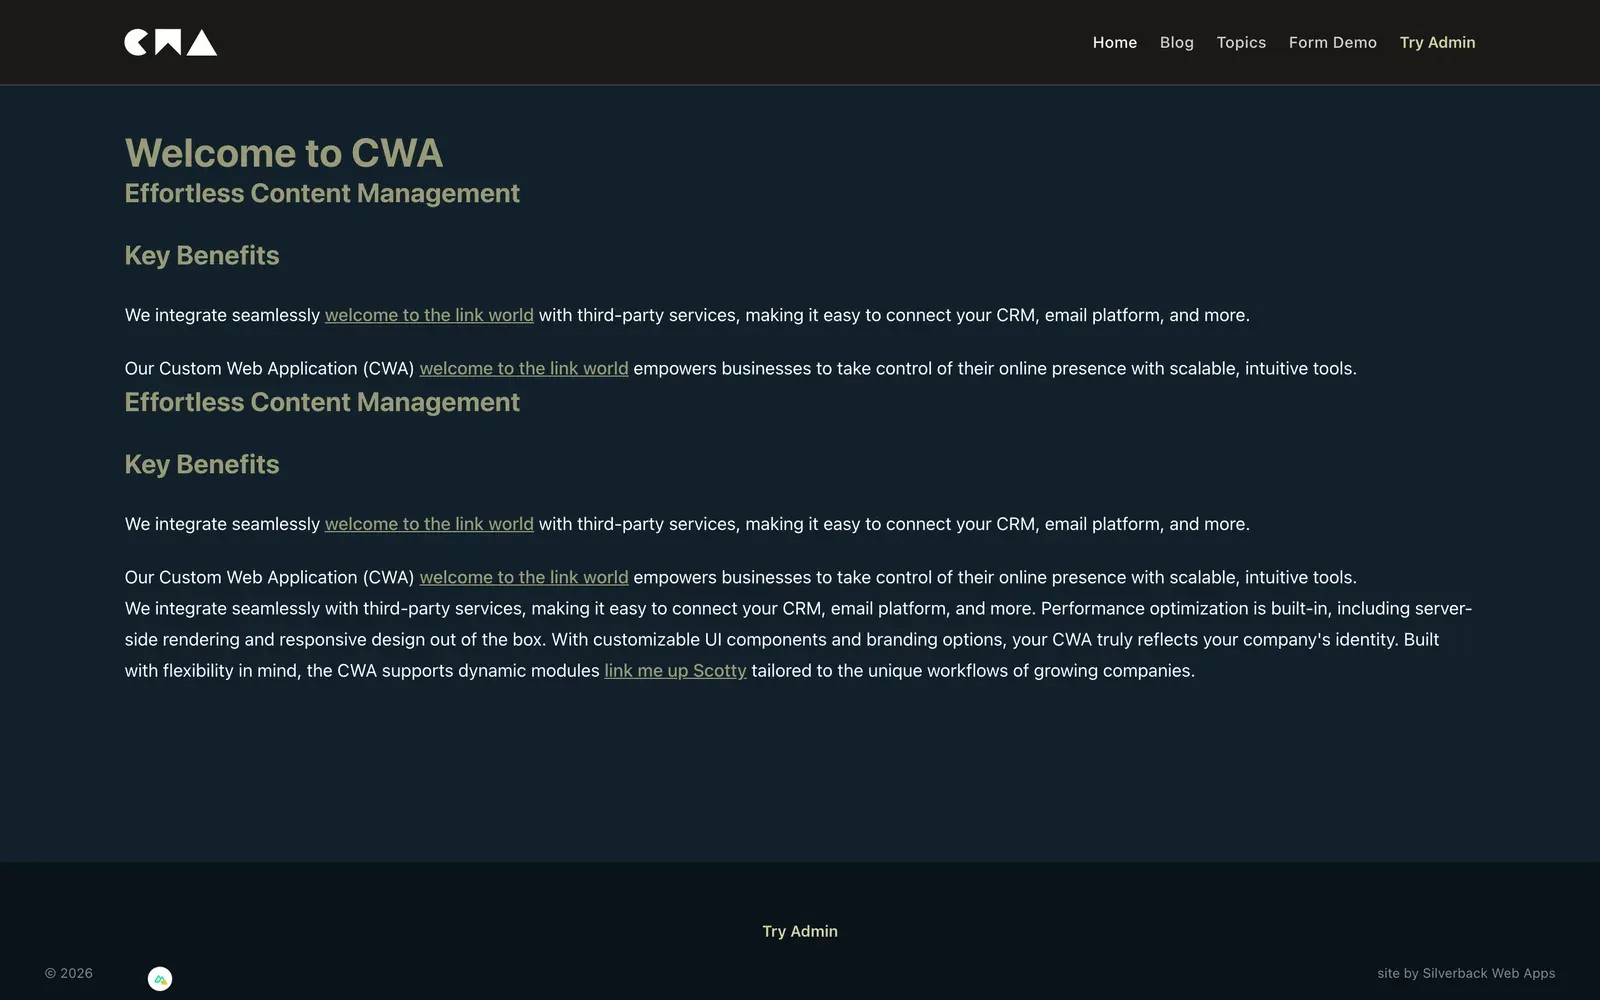1600x1000 pixels.
Task: Click "site by Silverback Web Apps" footer text
Action: coord(1466,973)
